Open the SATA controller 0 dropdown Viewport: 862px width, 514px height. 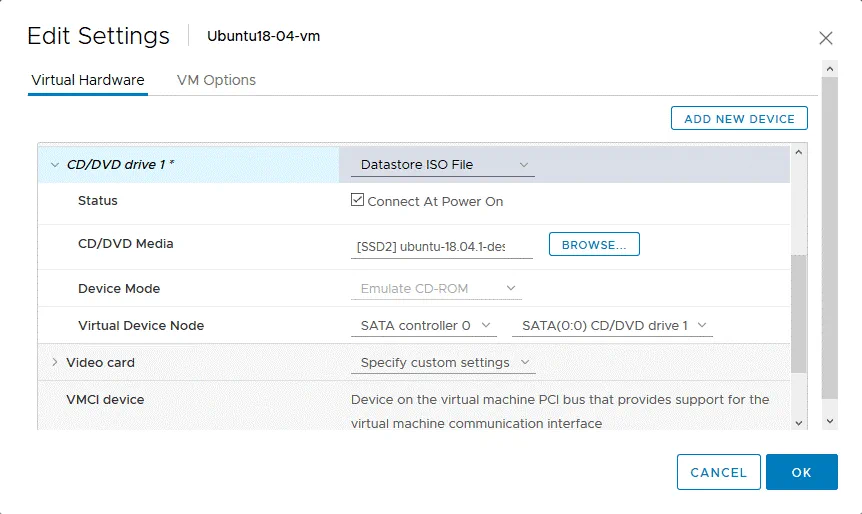(x=427, y=326)
